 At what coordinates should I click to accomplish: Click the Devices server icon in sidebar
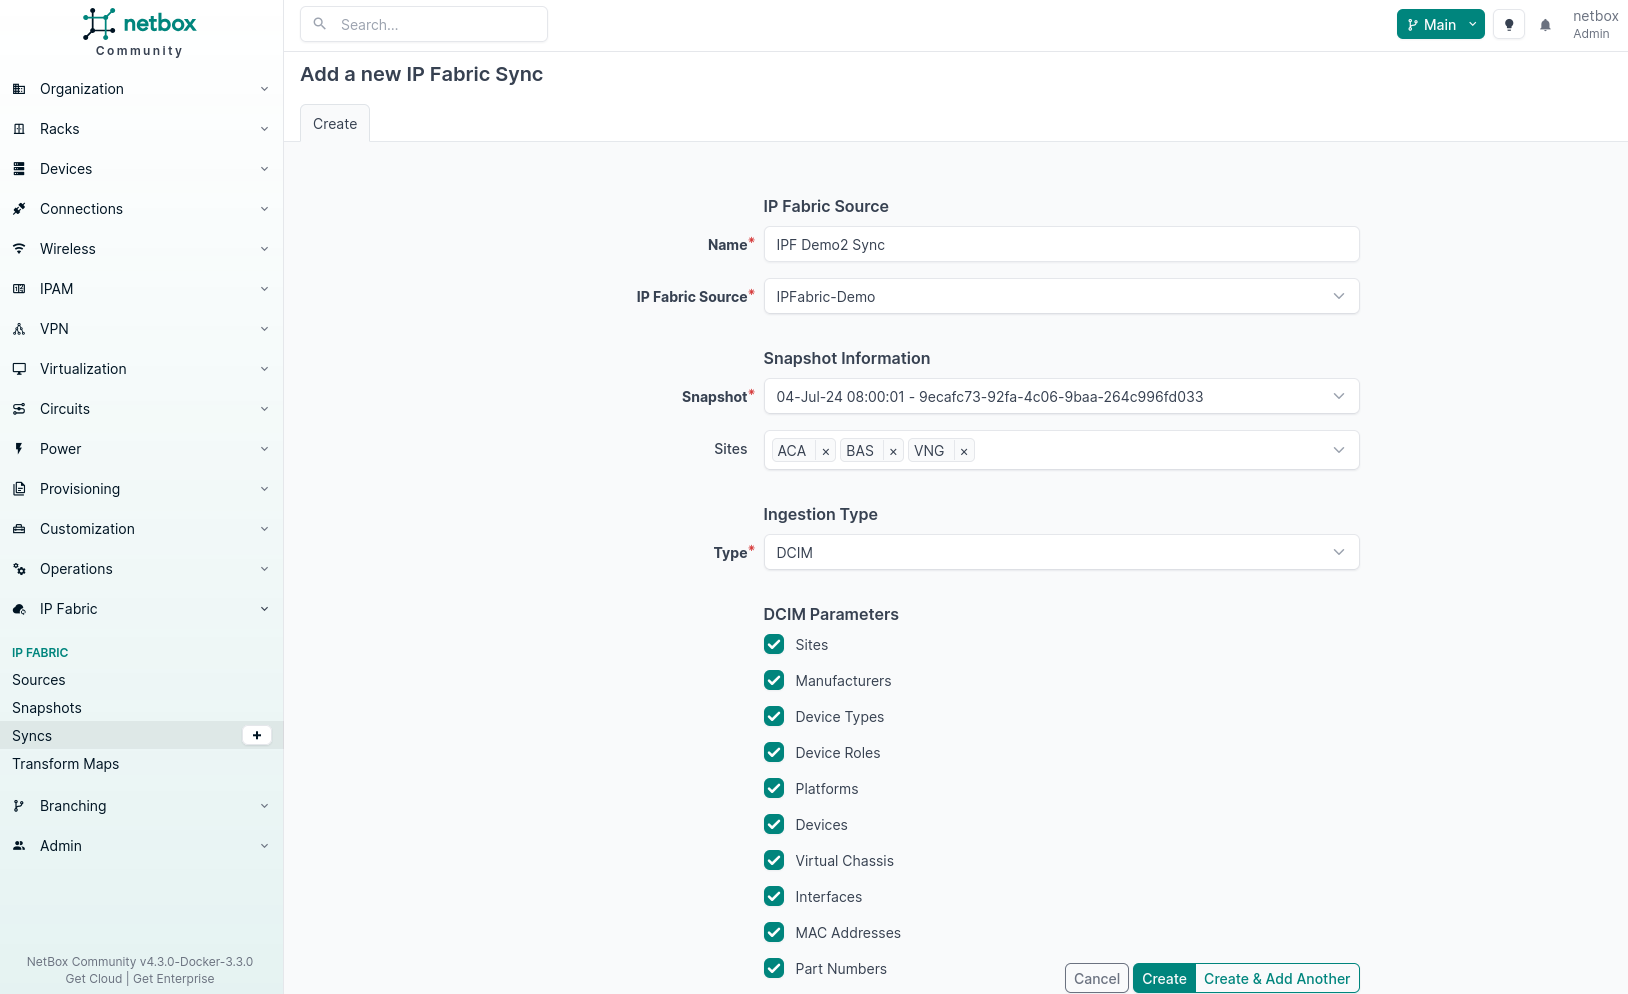pyautogui.click(x=19, y=169)
